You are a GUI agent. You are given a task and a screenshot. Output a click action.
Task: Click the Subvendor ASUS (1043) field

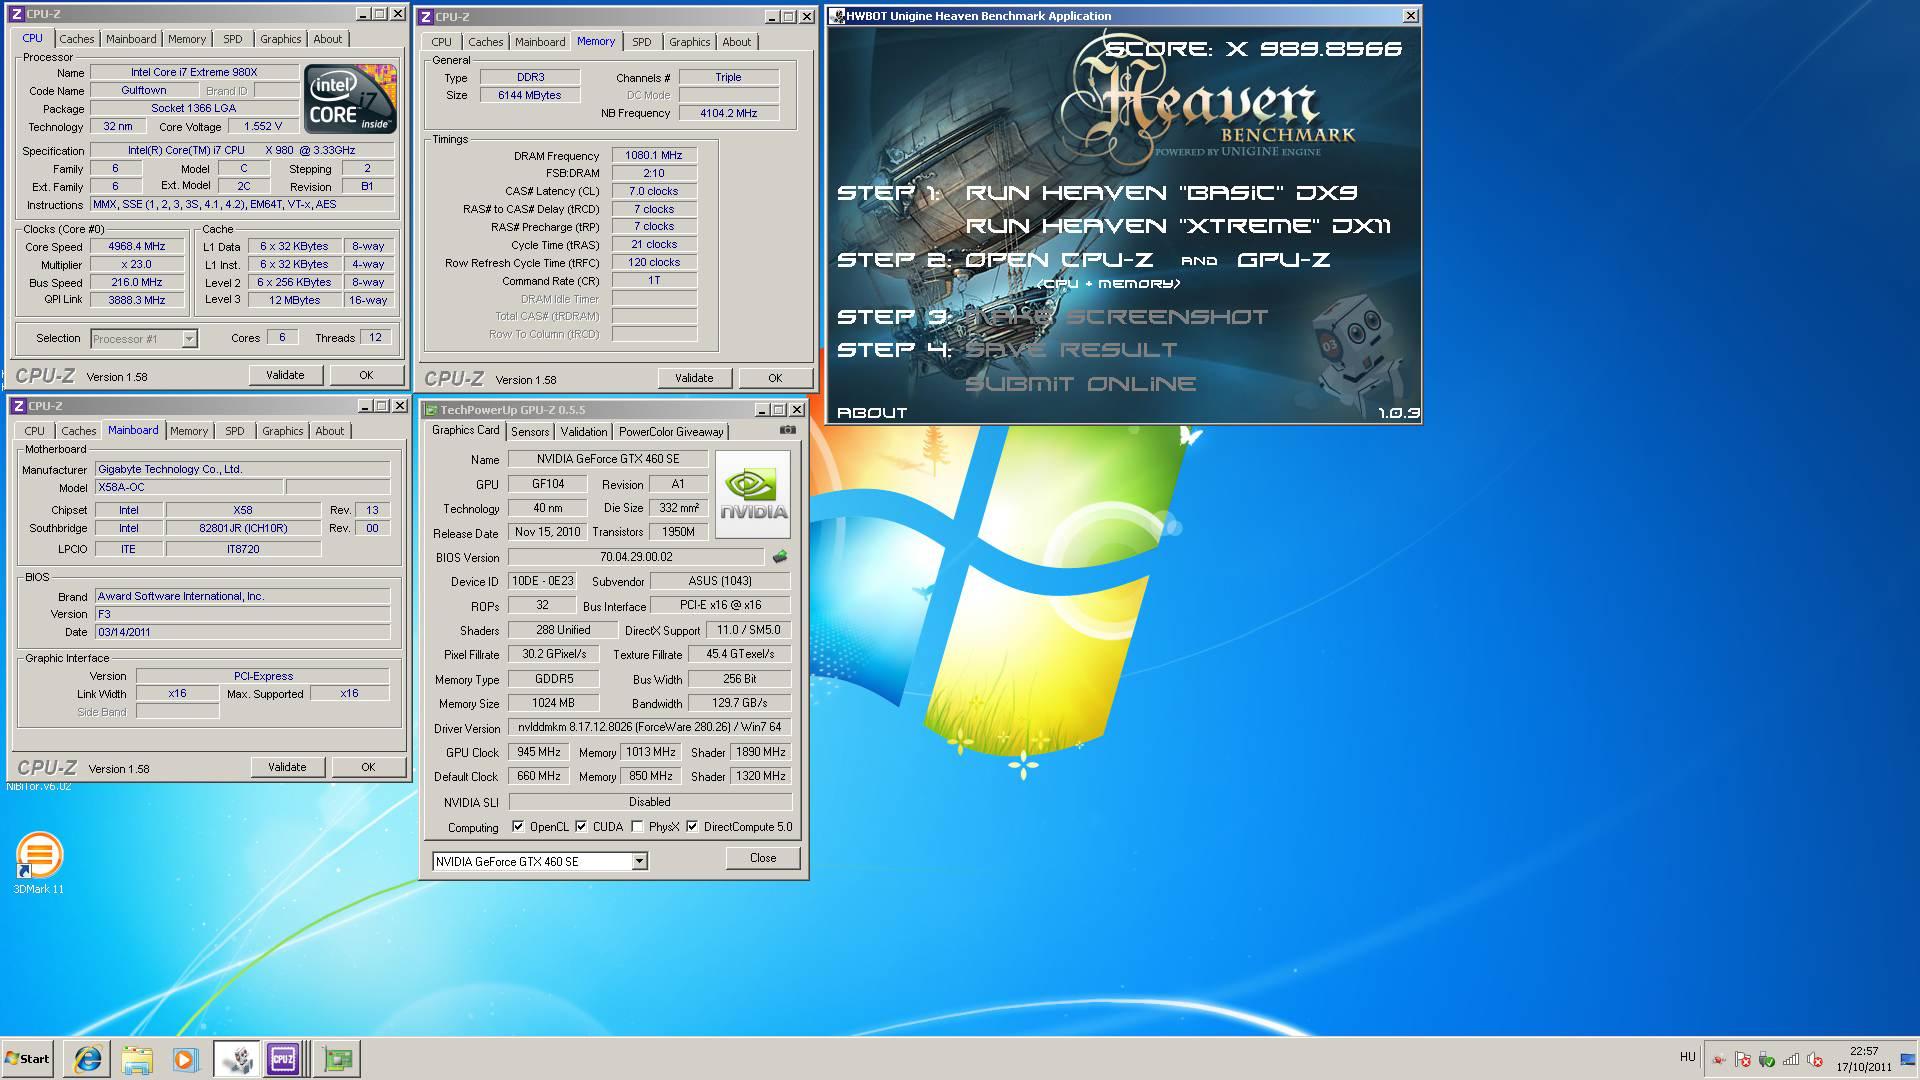720,581
